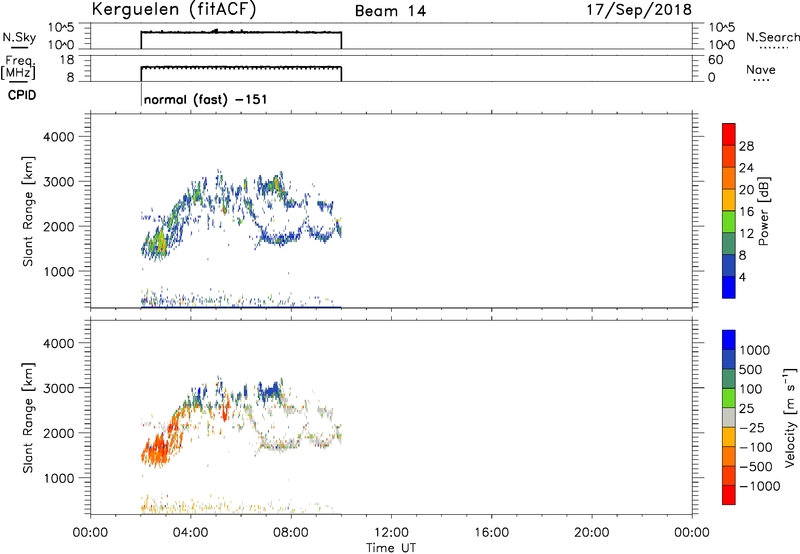Click the 'Power [dB]' colorbar label

pyautogui.click(x=763, y=211)
